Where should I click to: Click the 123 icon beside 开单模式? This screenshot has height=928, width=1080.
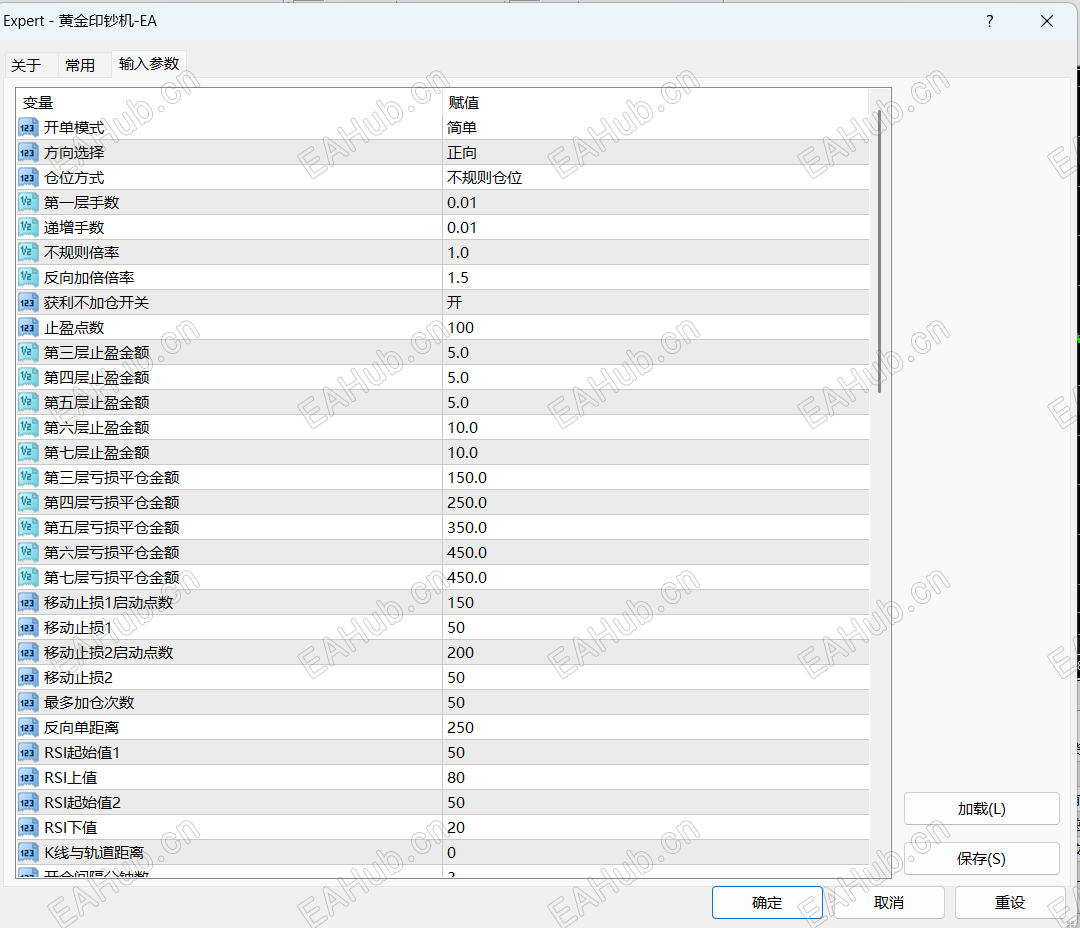[27, 127]
